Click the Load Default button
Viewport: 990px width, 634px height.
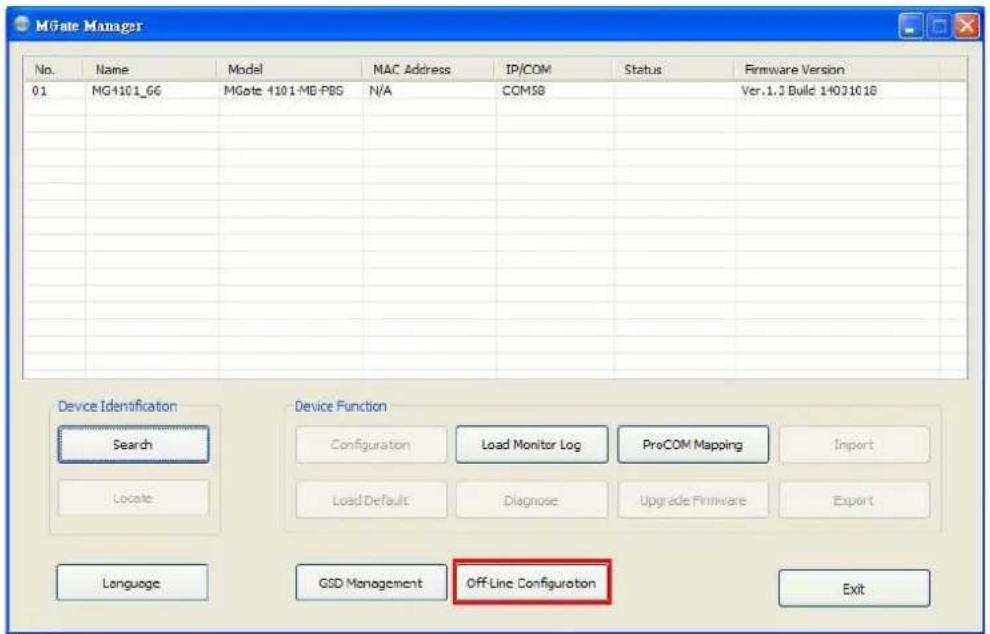(371, 500)
